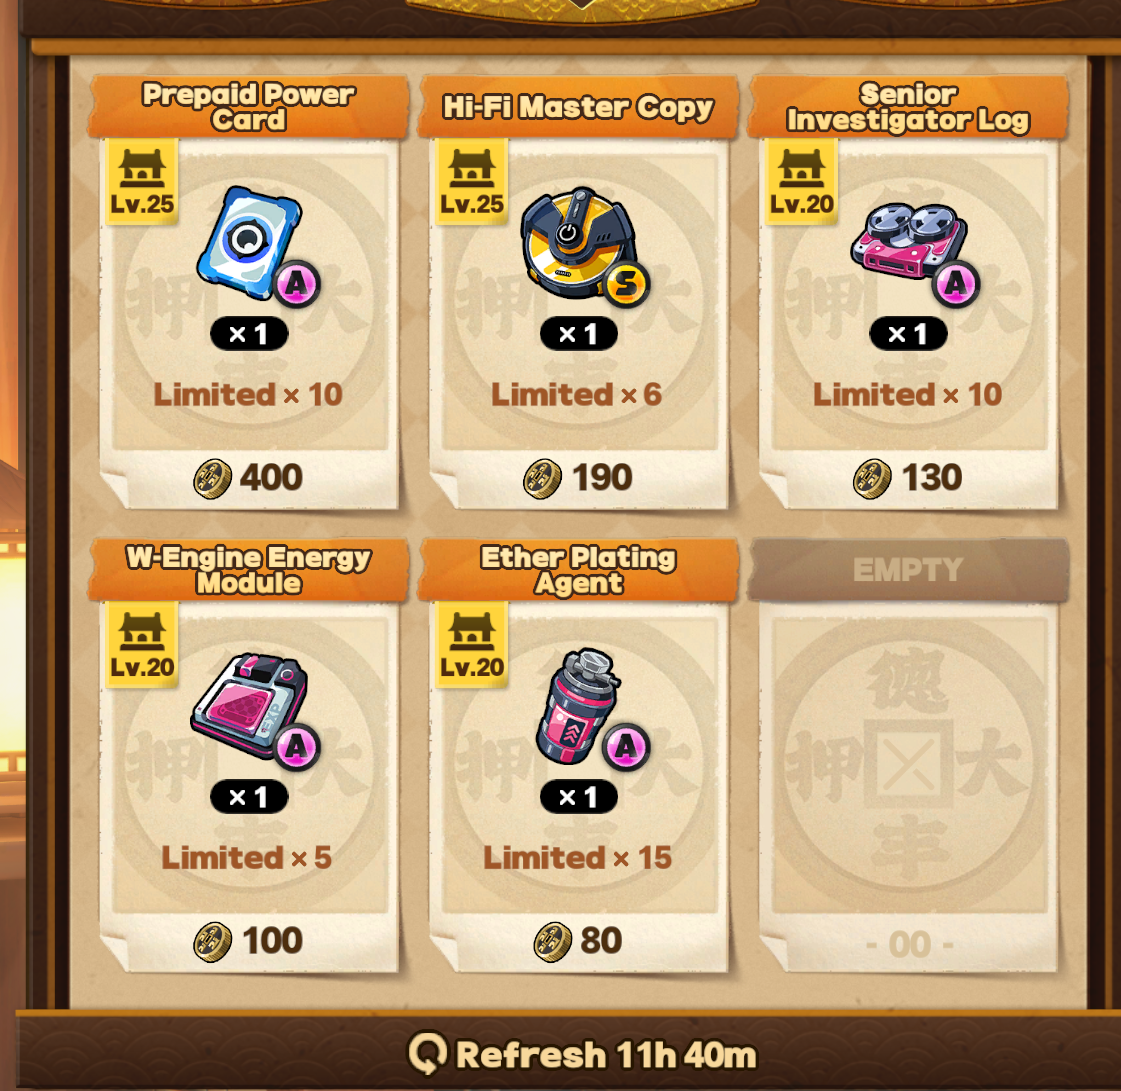The width and height of the screenshot is (1121, 1091).
Task: Click the Lv.20 badge on Senior Investigator Log
Action: click(x=801, y=182)
